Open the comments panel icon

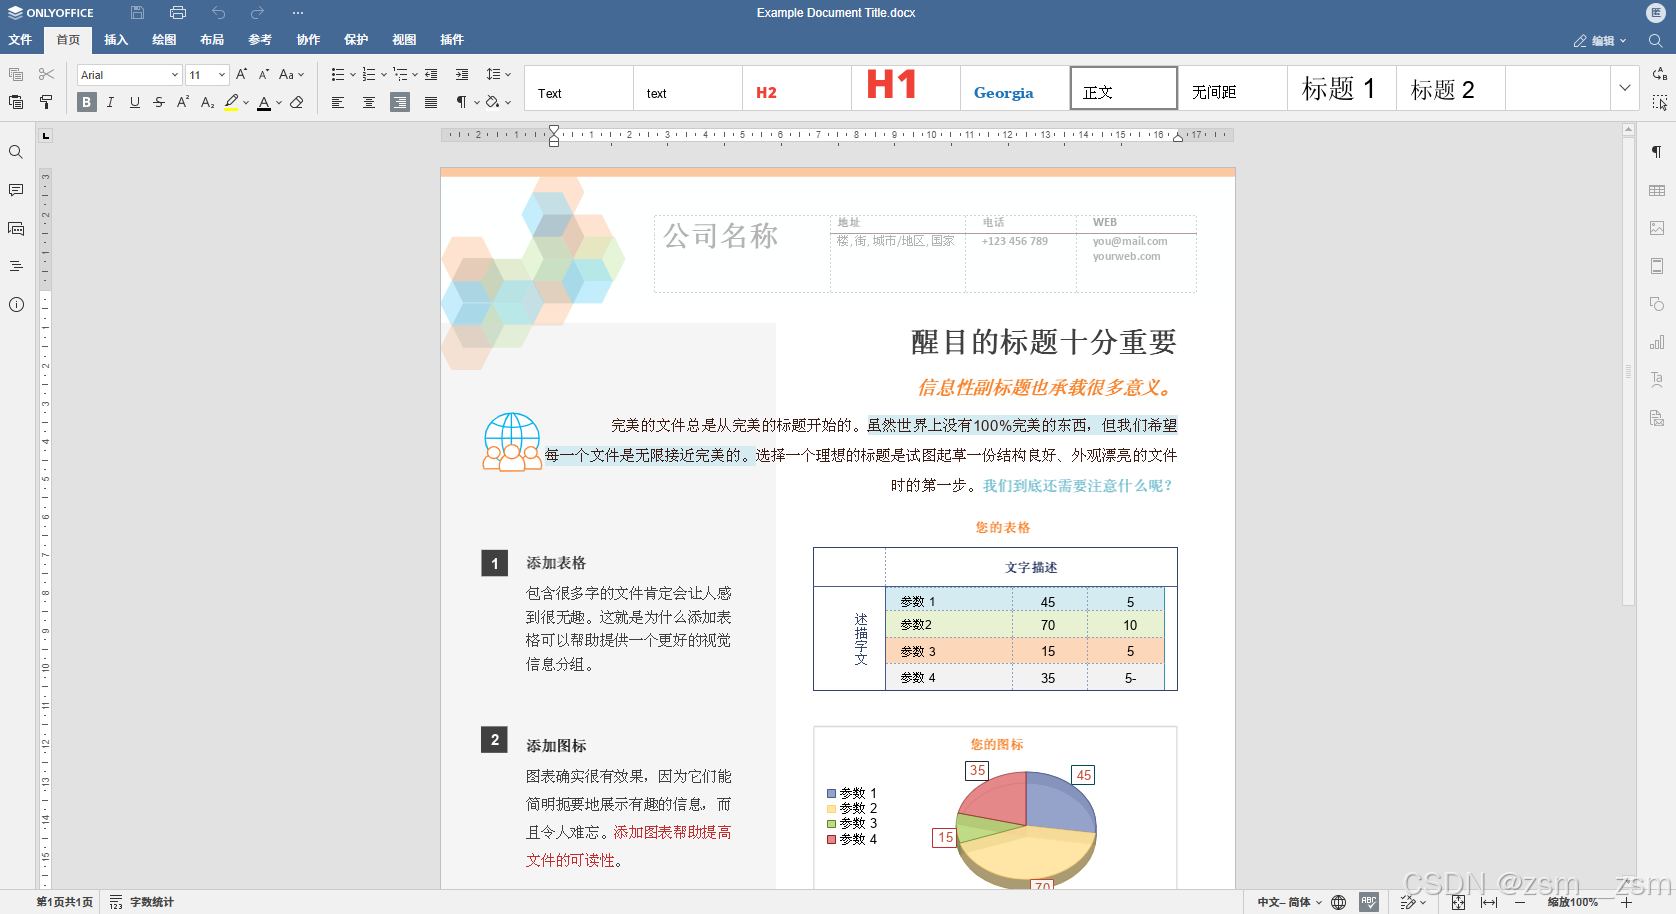[16, 190]
